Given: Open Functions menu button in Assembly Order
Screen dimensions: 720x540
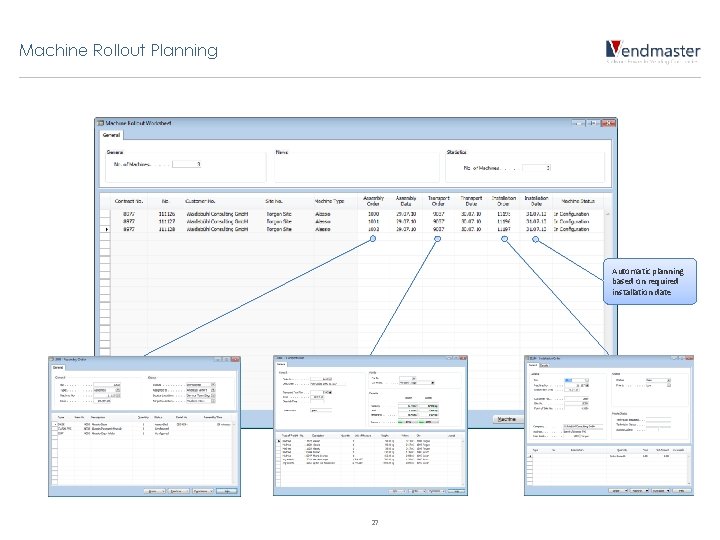Looking at the screenshot, I should [202, 491].
